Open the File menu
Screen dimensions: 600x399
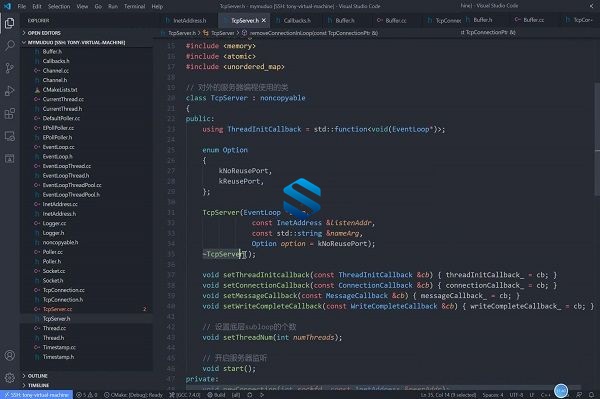click(22, 6)
